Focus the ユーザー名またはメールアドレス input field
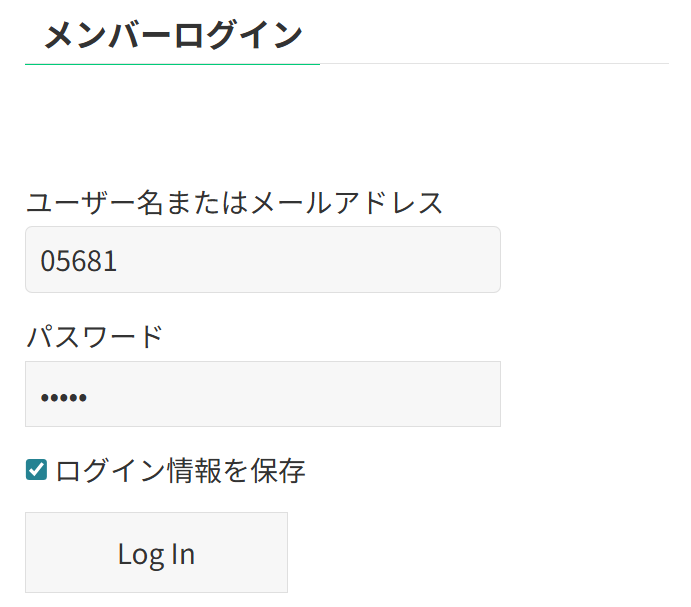This screenshot has height=607, width=691. [x=262, y=260]
